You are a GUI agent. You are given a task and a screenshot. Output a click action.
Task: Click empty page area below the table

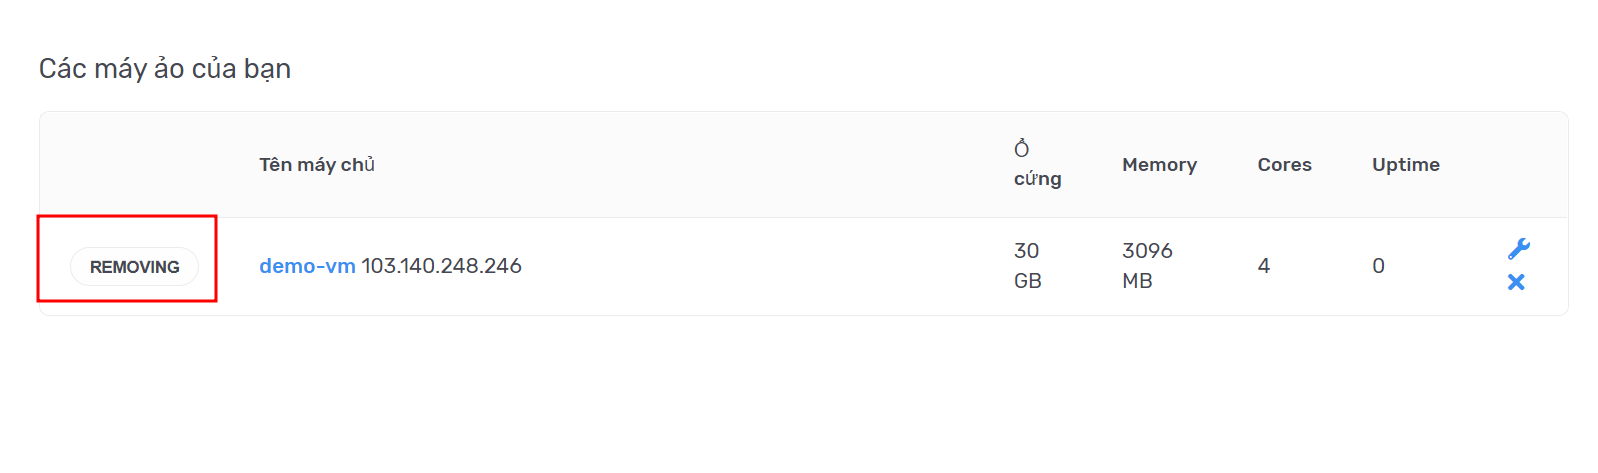tap(800, 400)
